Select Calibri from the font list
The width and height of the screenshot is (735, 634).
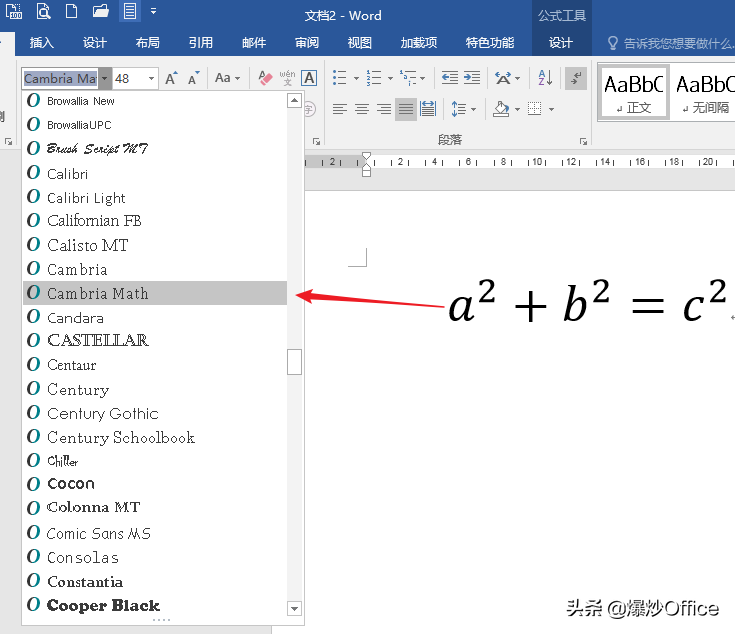coord(155,174)
